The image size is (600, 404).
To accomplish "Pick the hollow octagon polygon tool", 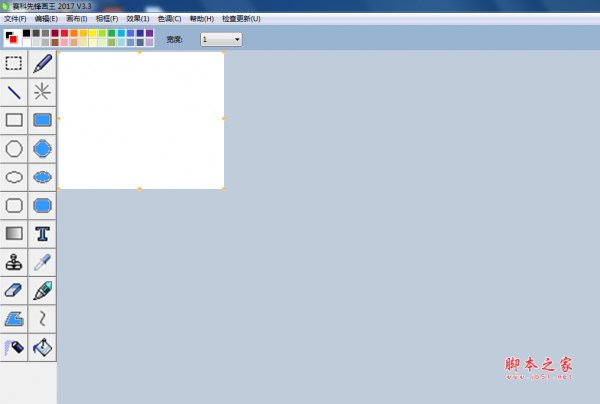I will click(14, 149).
